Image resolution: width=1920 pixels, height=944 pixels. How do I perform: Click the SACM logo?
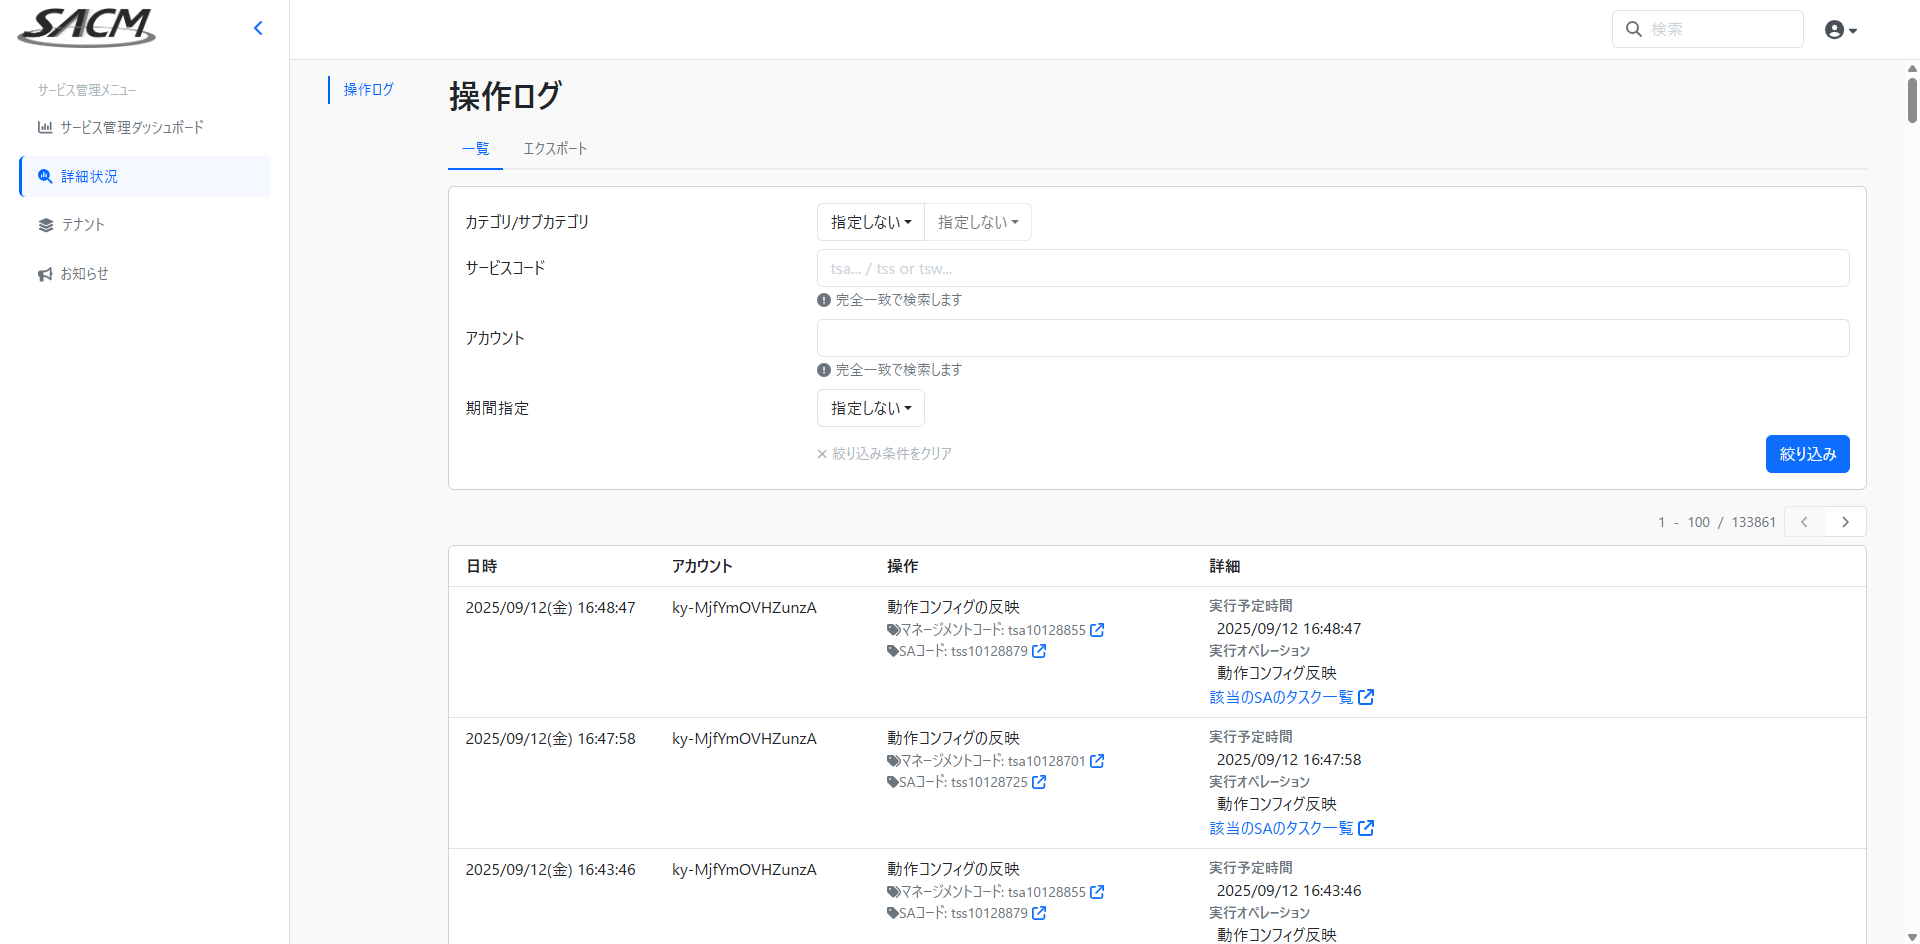pos(87,28)
